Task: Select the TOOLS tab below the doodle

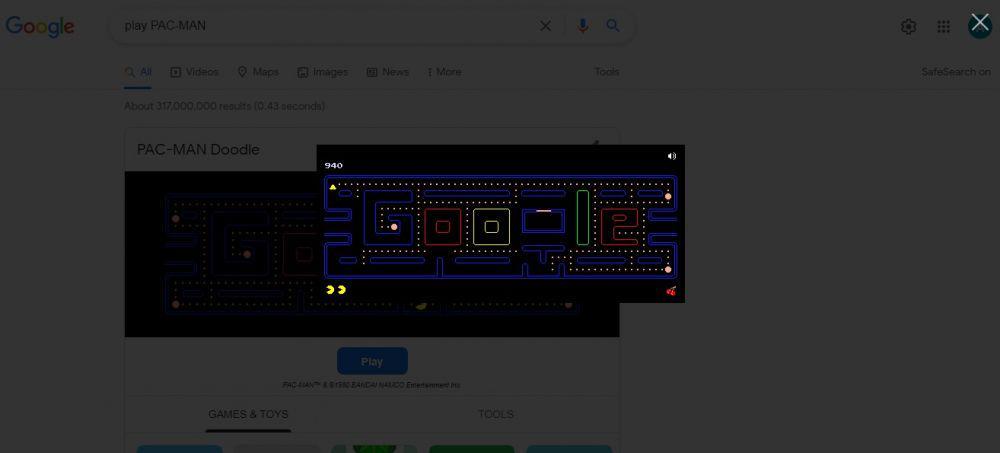Action: coord(496,414)
